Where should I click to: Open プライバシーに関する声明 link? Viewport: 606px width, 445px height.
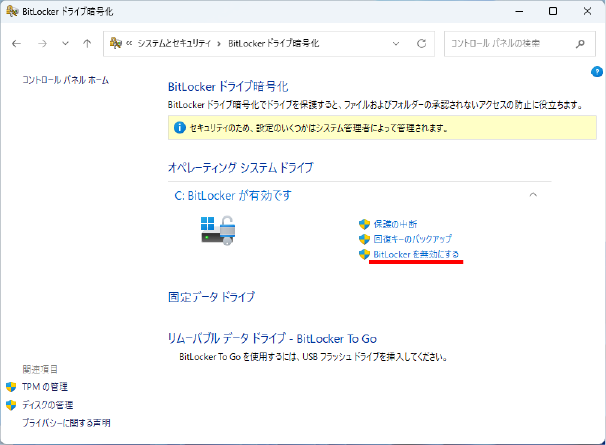(x=66, y=423)
